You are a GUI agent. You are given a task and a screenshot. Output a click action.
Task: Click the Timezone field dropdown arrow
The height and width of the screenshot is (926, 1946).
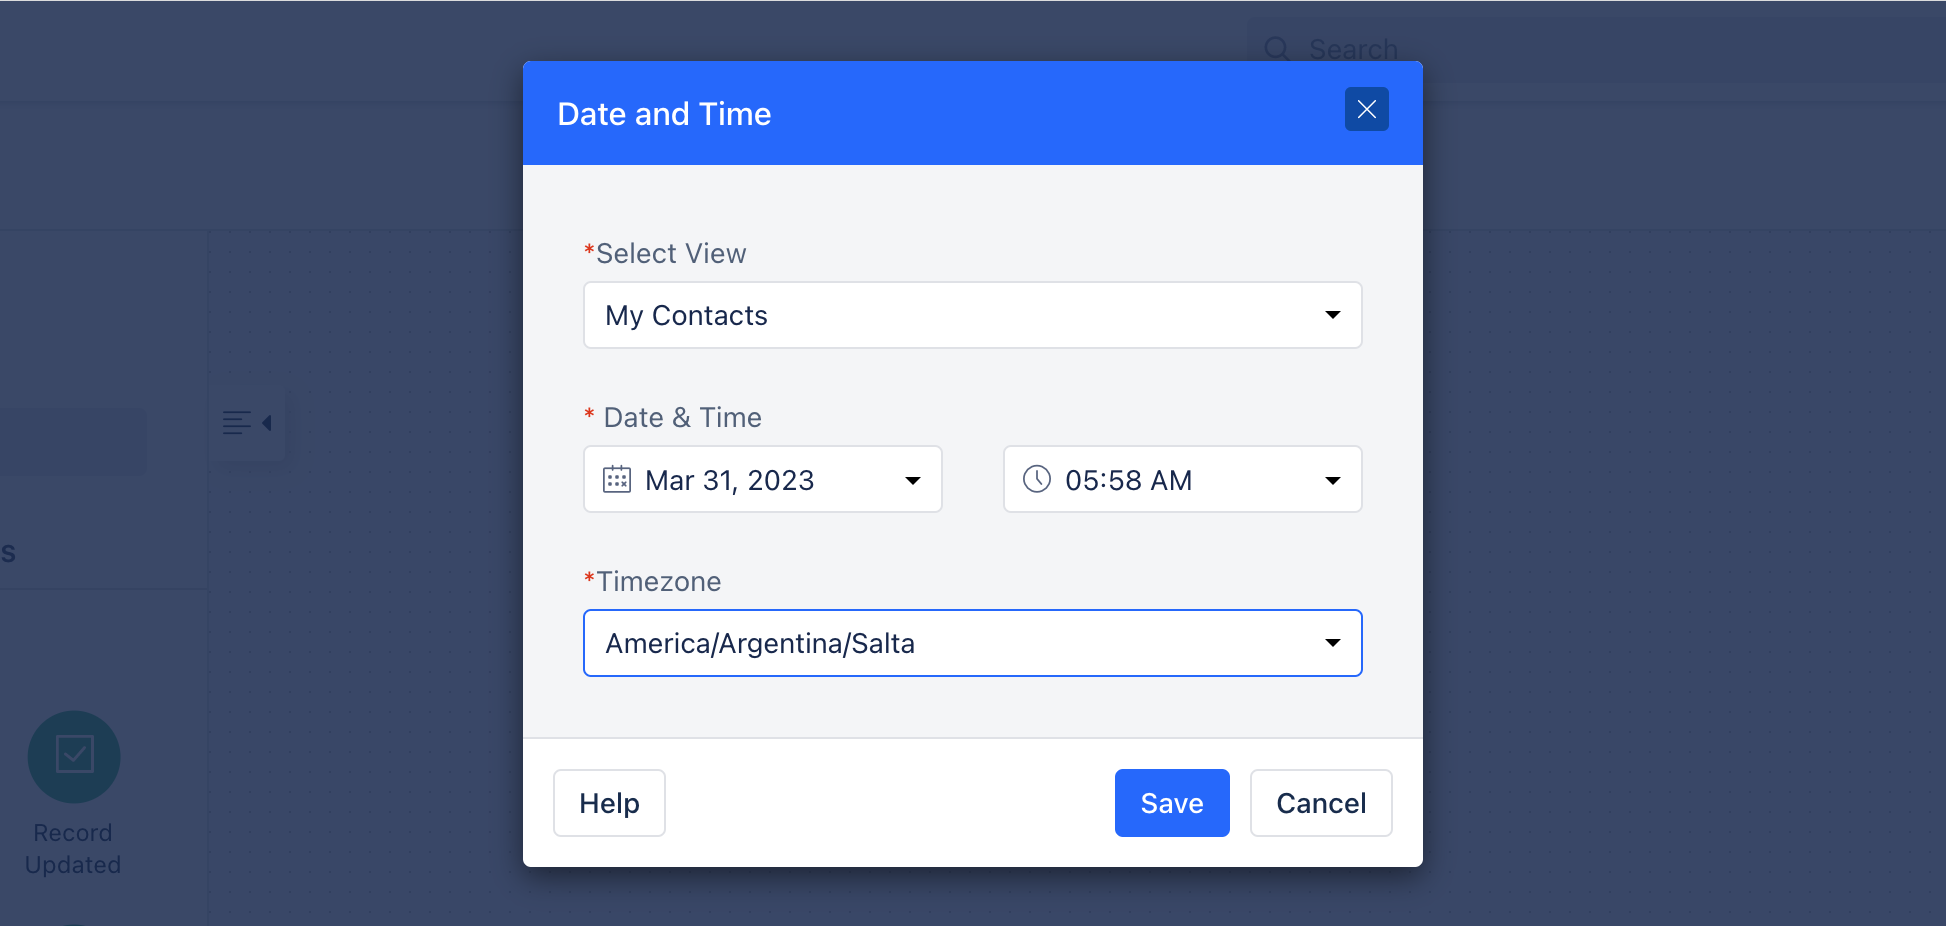[x=1332, y=643]
